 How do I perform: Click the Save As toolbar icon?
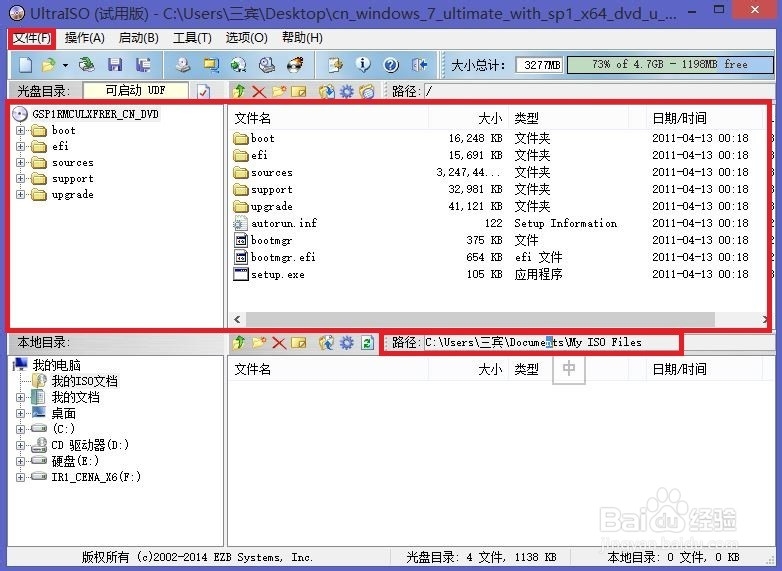[x=144, y=65]
